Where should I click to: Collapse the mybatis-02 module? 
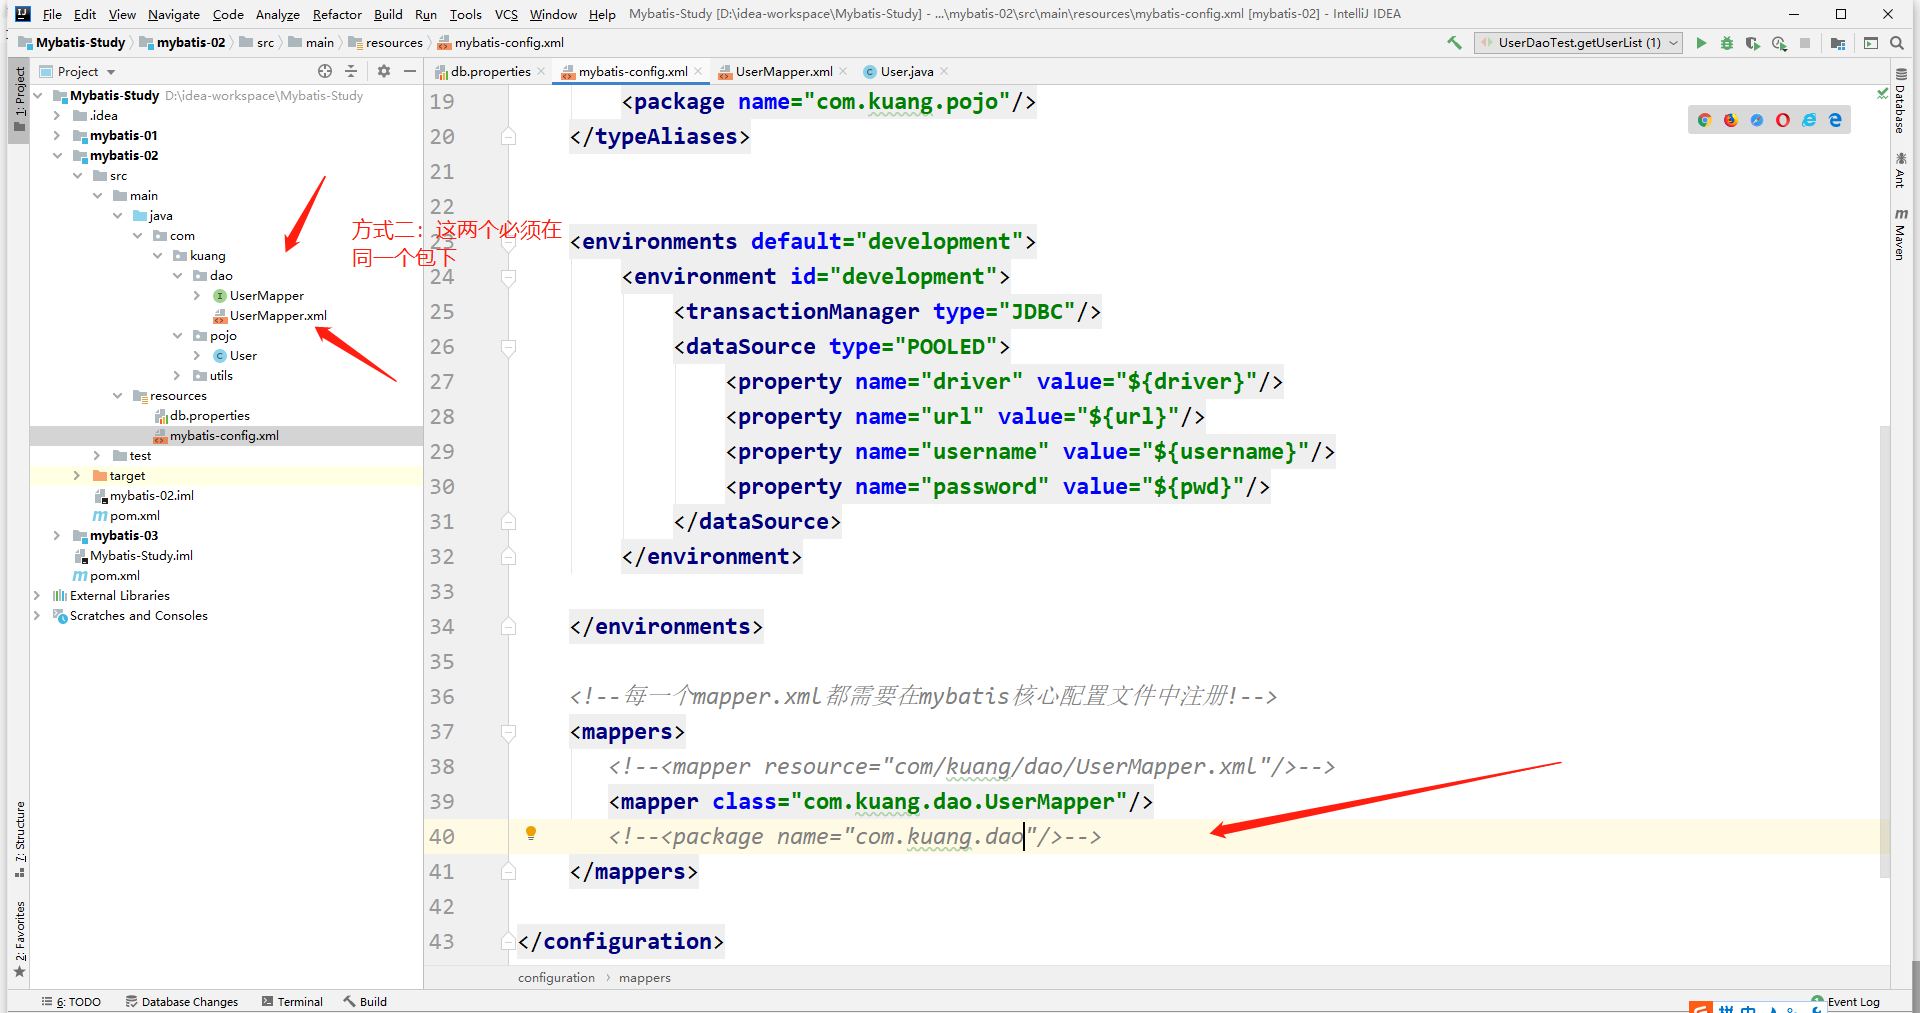coord(57,156)
